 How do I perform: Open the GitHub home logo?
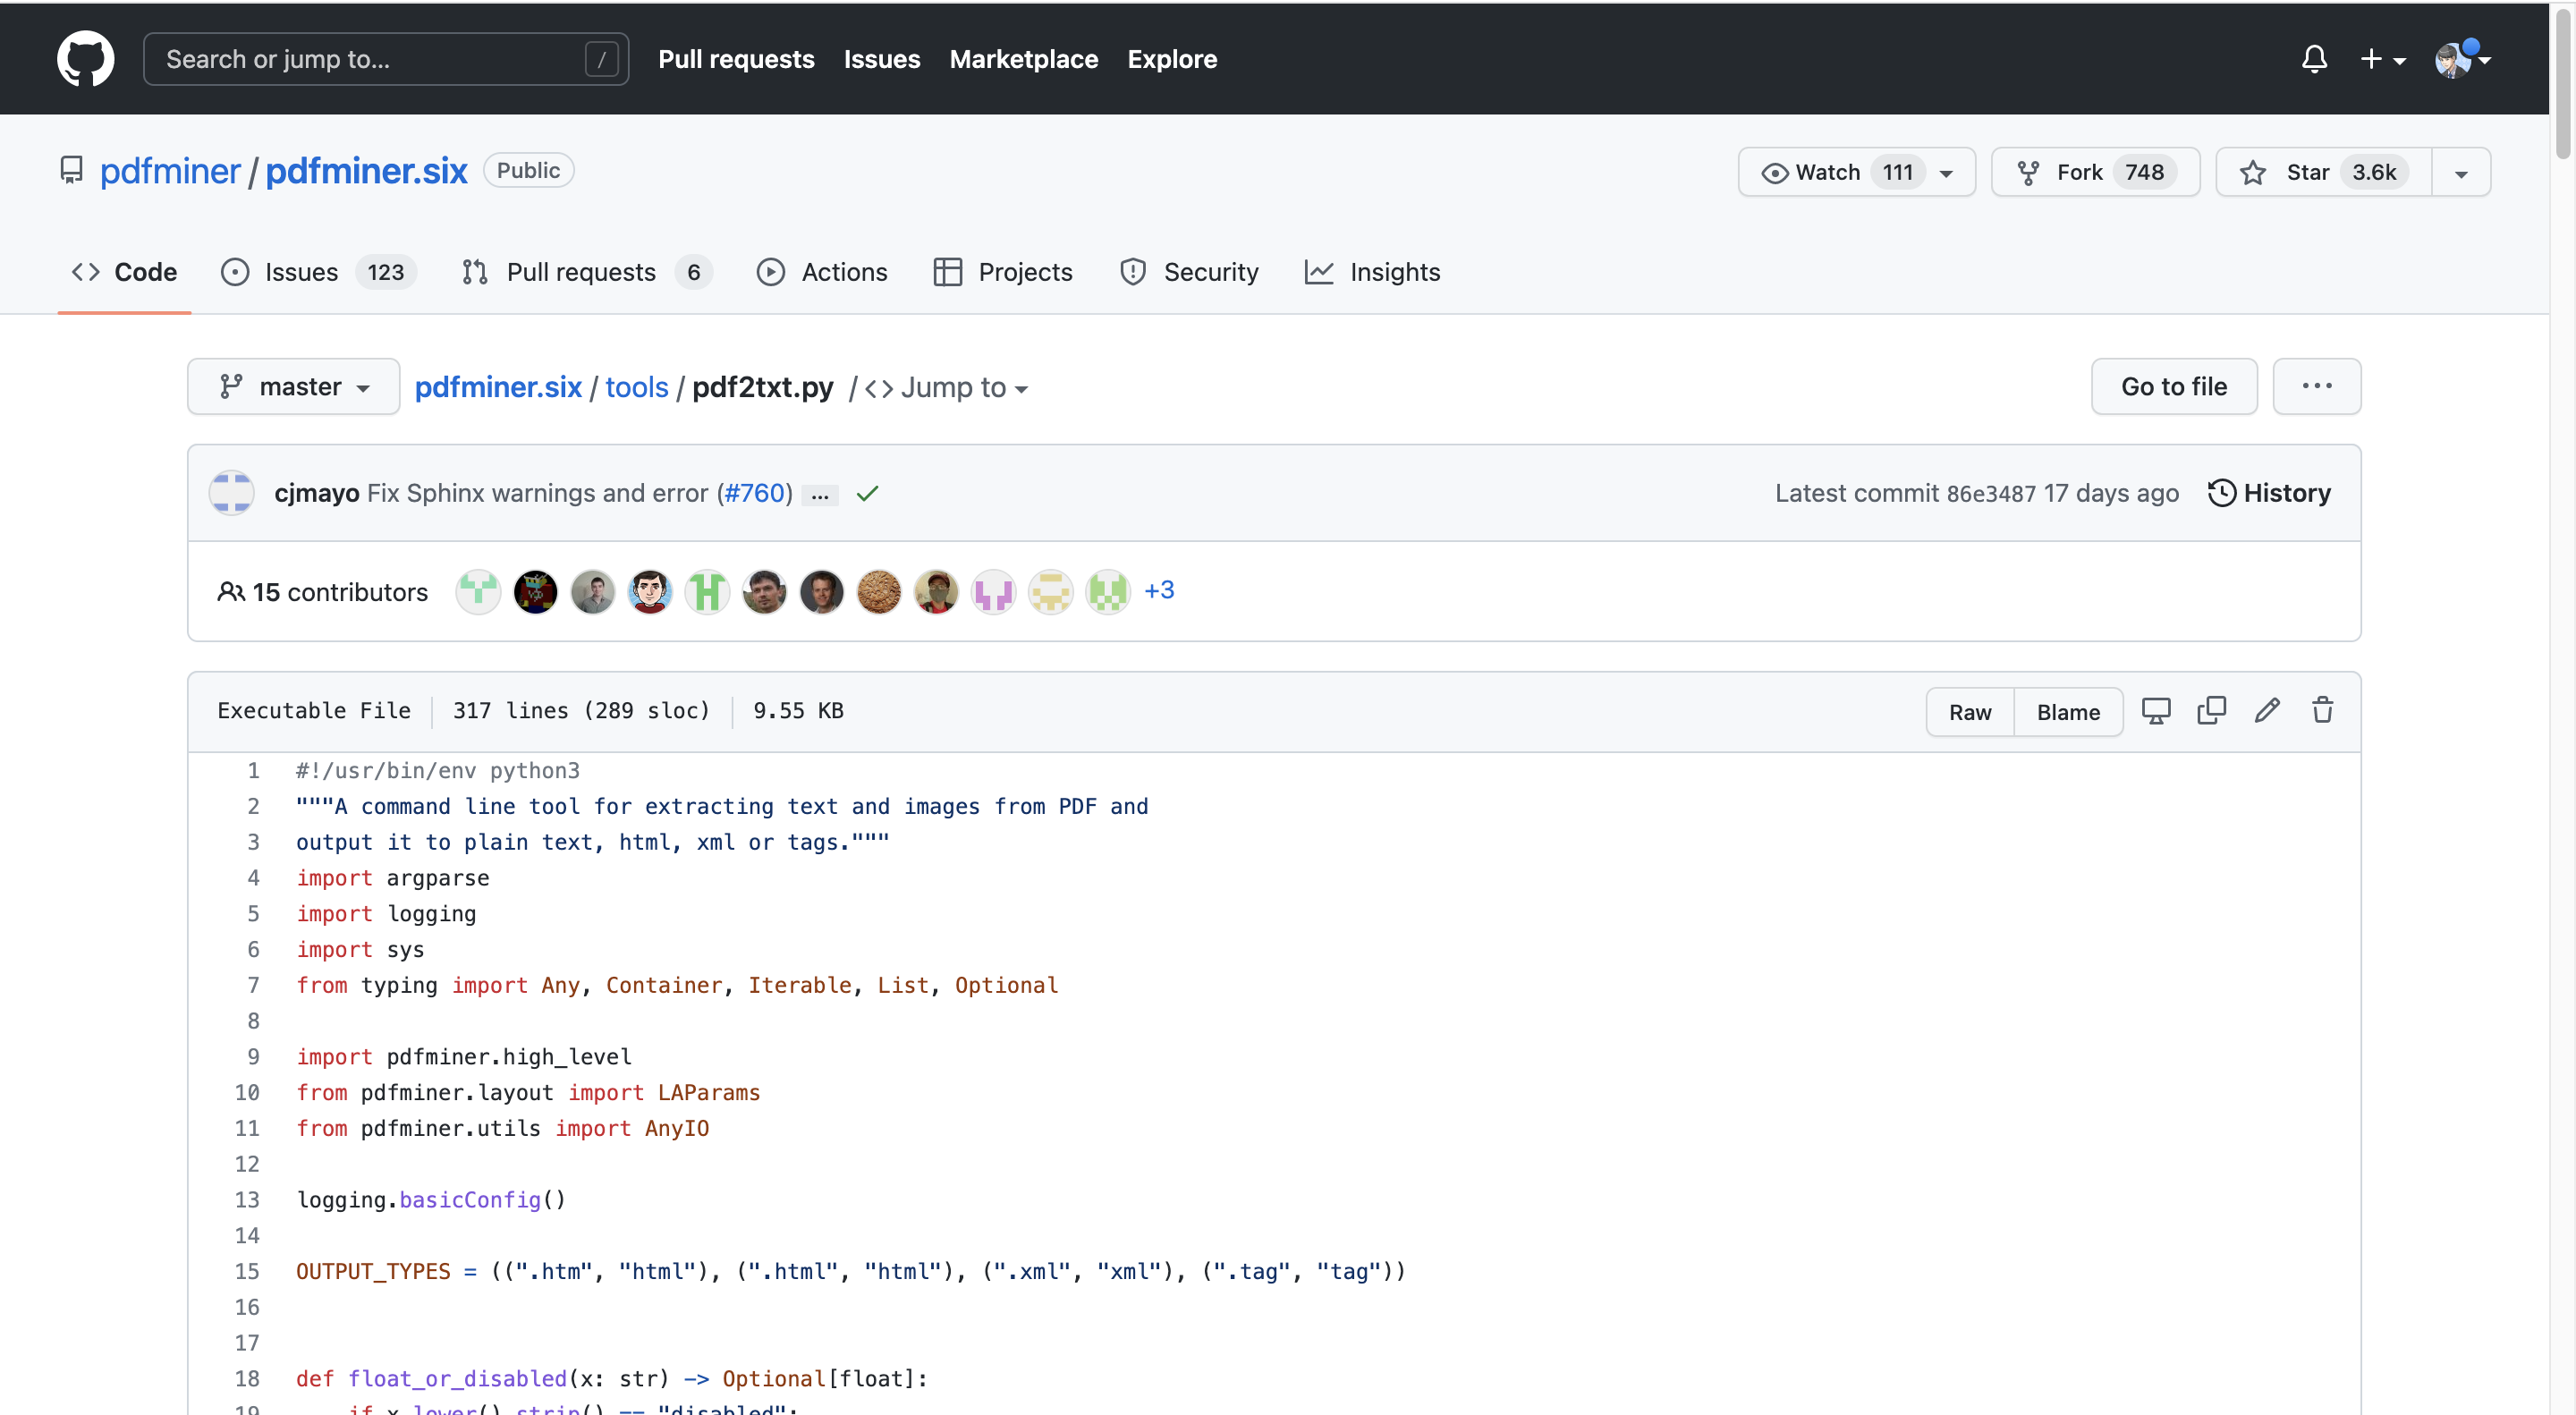pos(85,58)
